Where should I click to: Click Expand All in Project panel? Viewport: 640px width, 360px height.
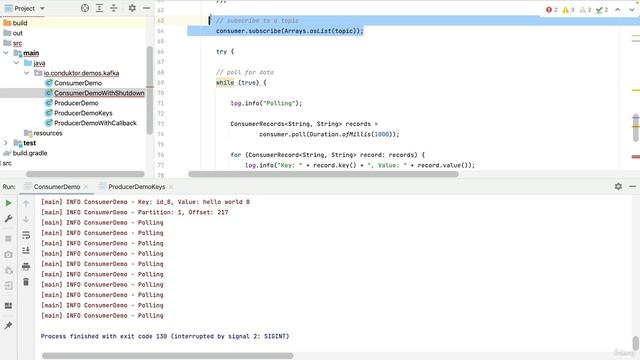coord(99,8)
